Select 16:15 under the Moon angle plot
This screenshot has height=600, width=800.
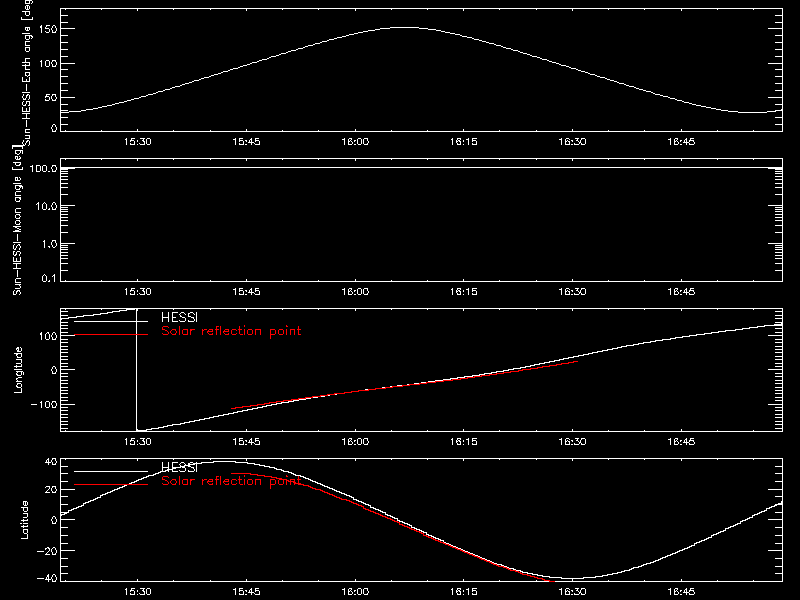point(464,292)
